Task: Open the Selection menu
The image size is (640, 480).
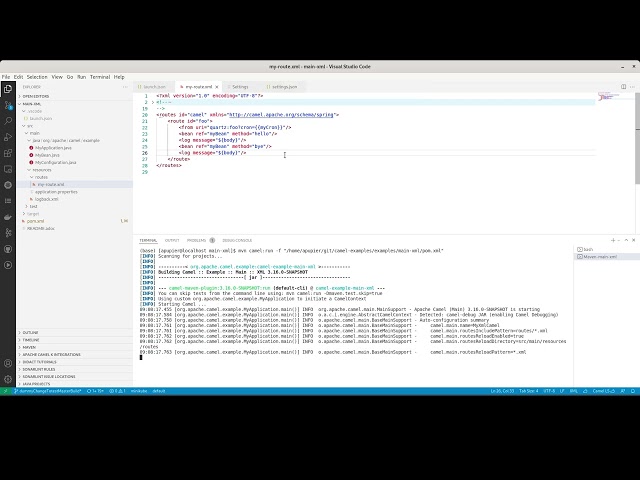Action: click(x=37, y=77)
